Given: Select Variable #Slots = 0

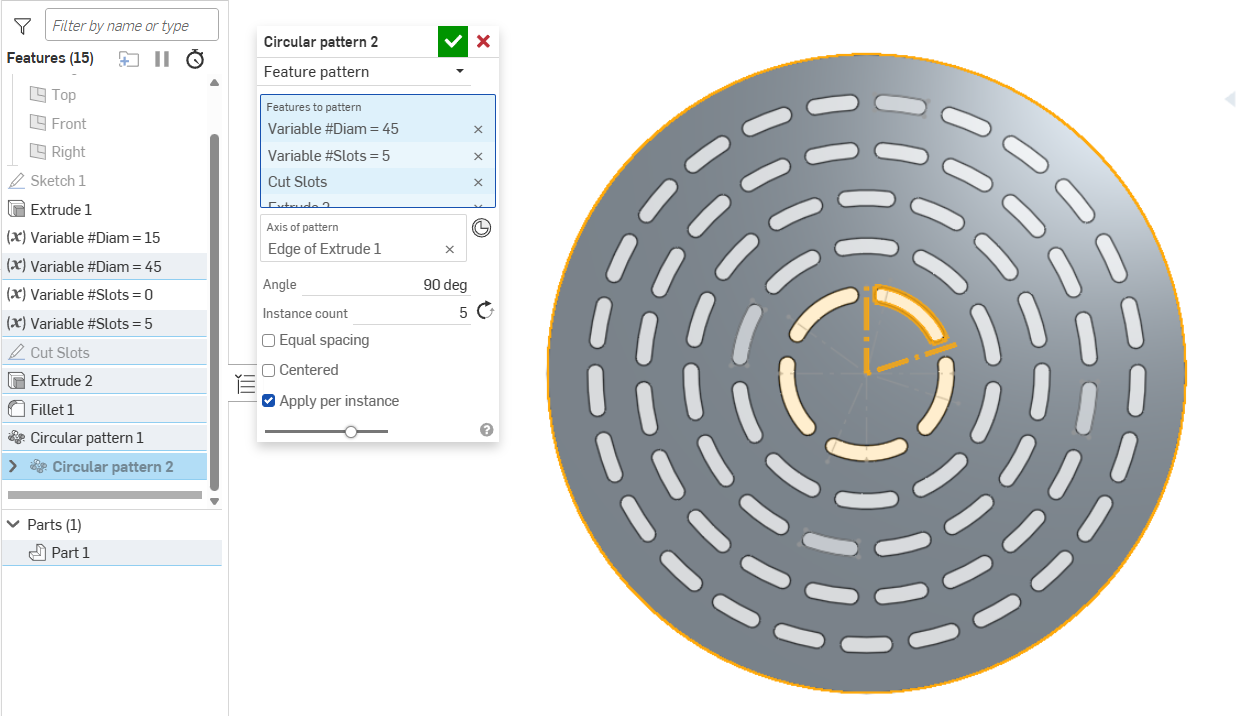Looking at the screenshot, I should (x=91, y=295).
